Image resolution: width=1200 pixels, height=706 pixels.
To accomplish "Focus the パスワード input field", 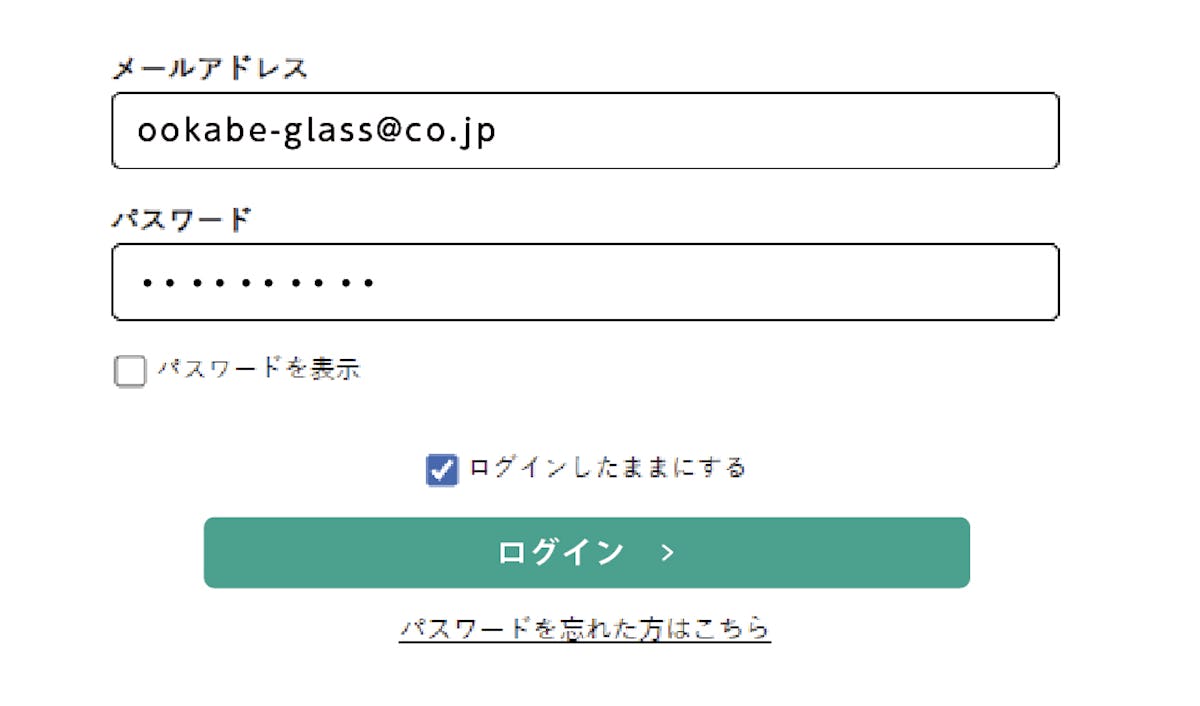I will pyautogui.click(x=585, y=282).
